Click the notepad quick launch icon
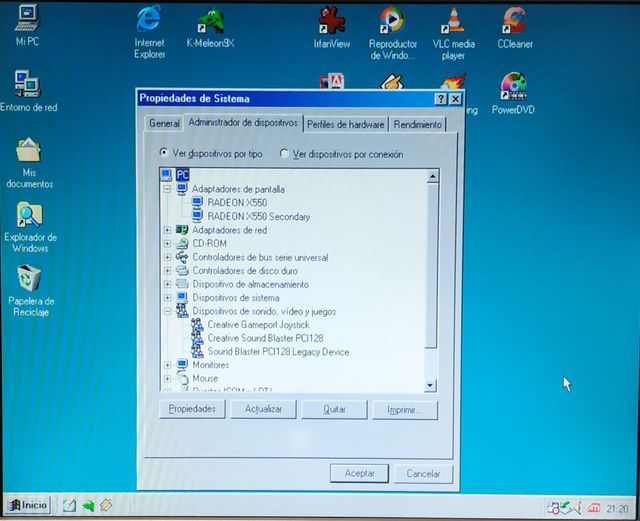The height and width of the screenshot is (521, 640). click(69, 506)
